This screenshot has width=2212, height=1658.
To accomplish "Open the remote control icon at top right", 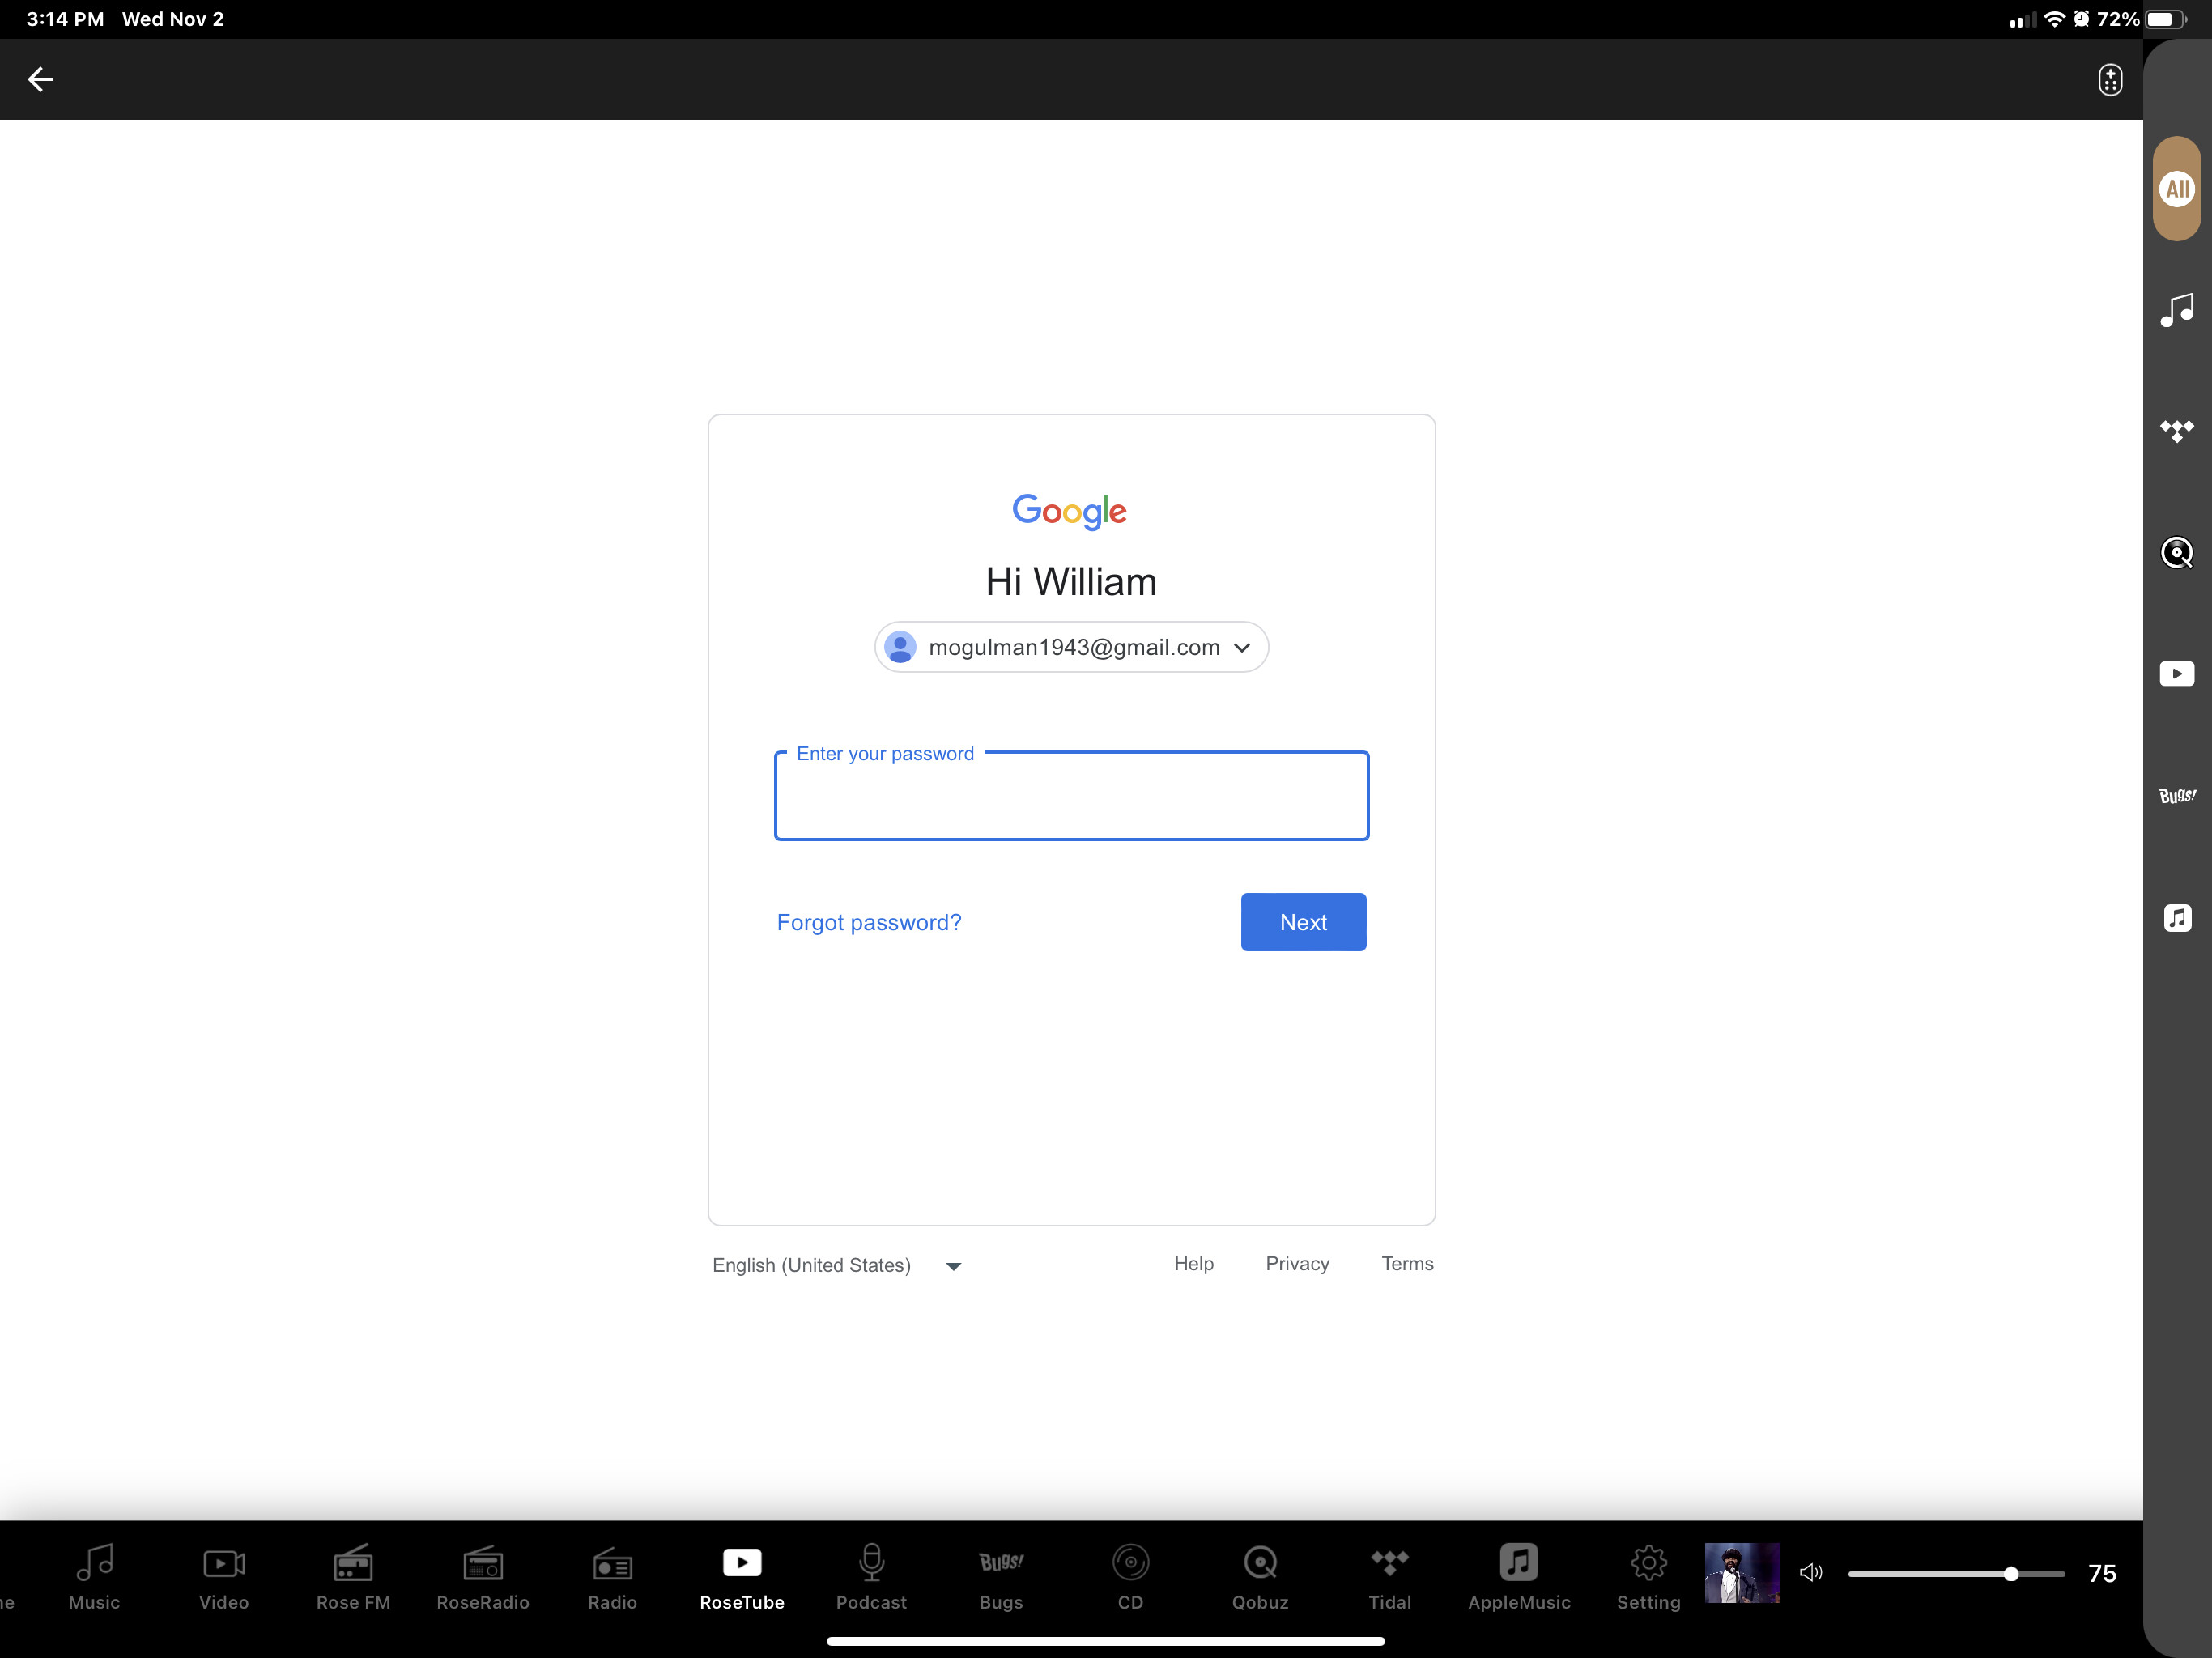I will (x=2110, y=80).
